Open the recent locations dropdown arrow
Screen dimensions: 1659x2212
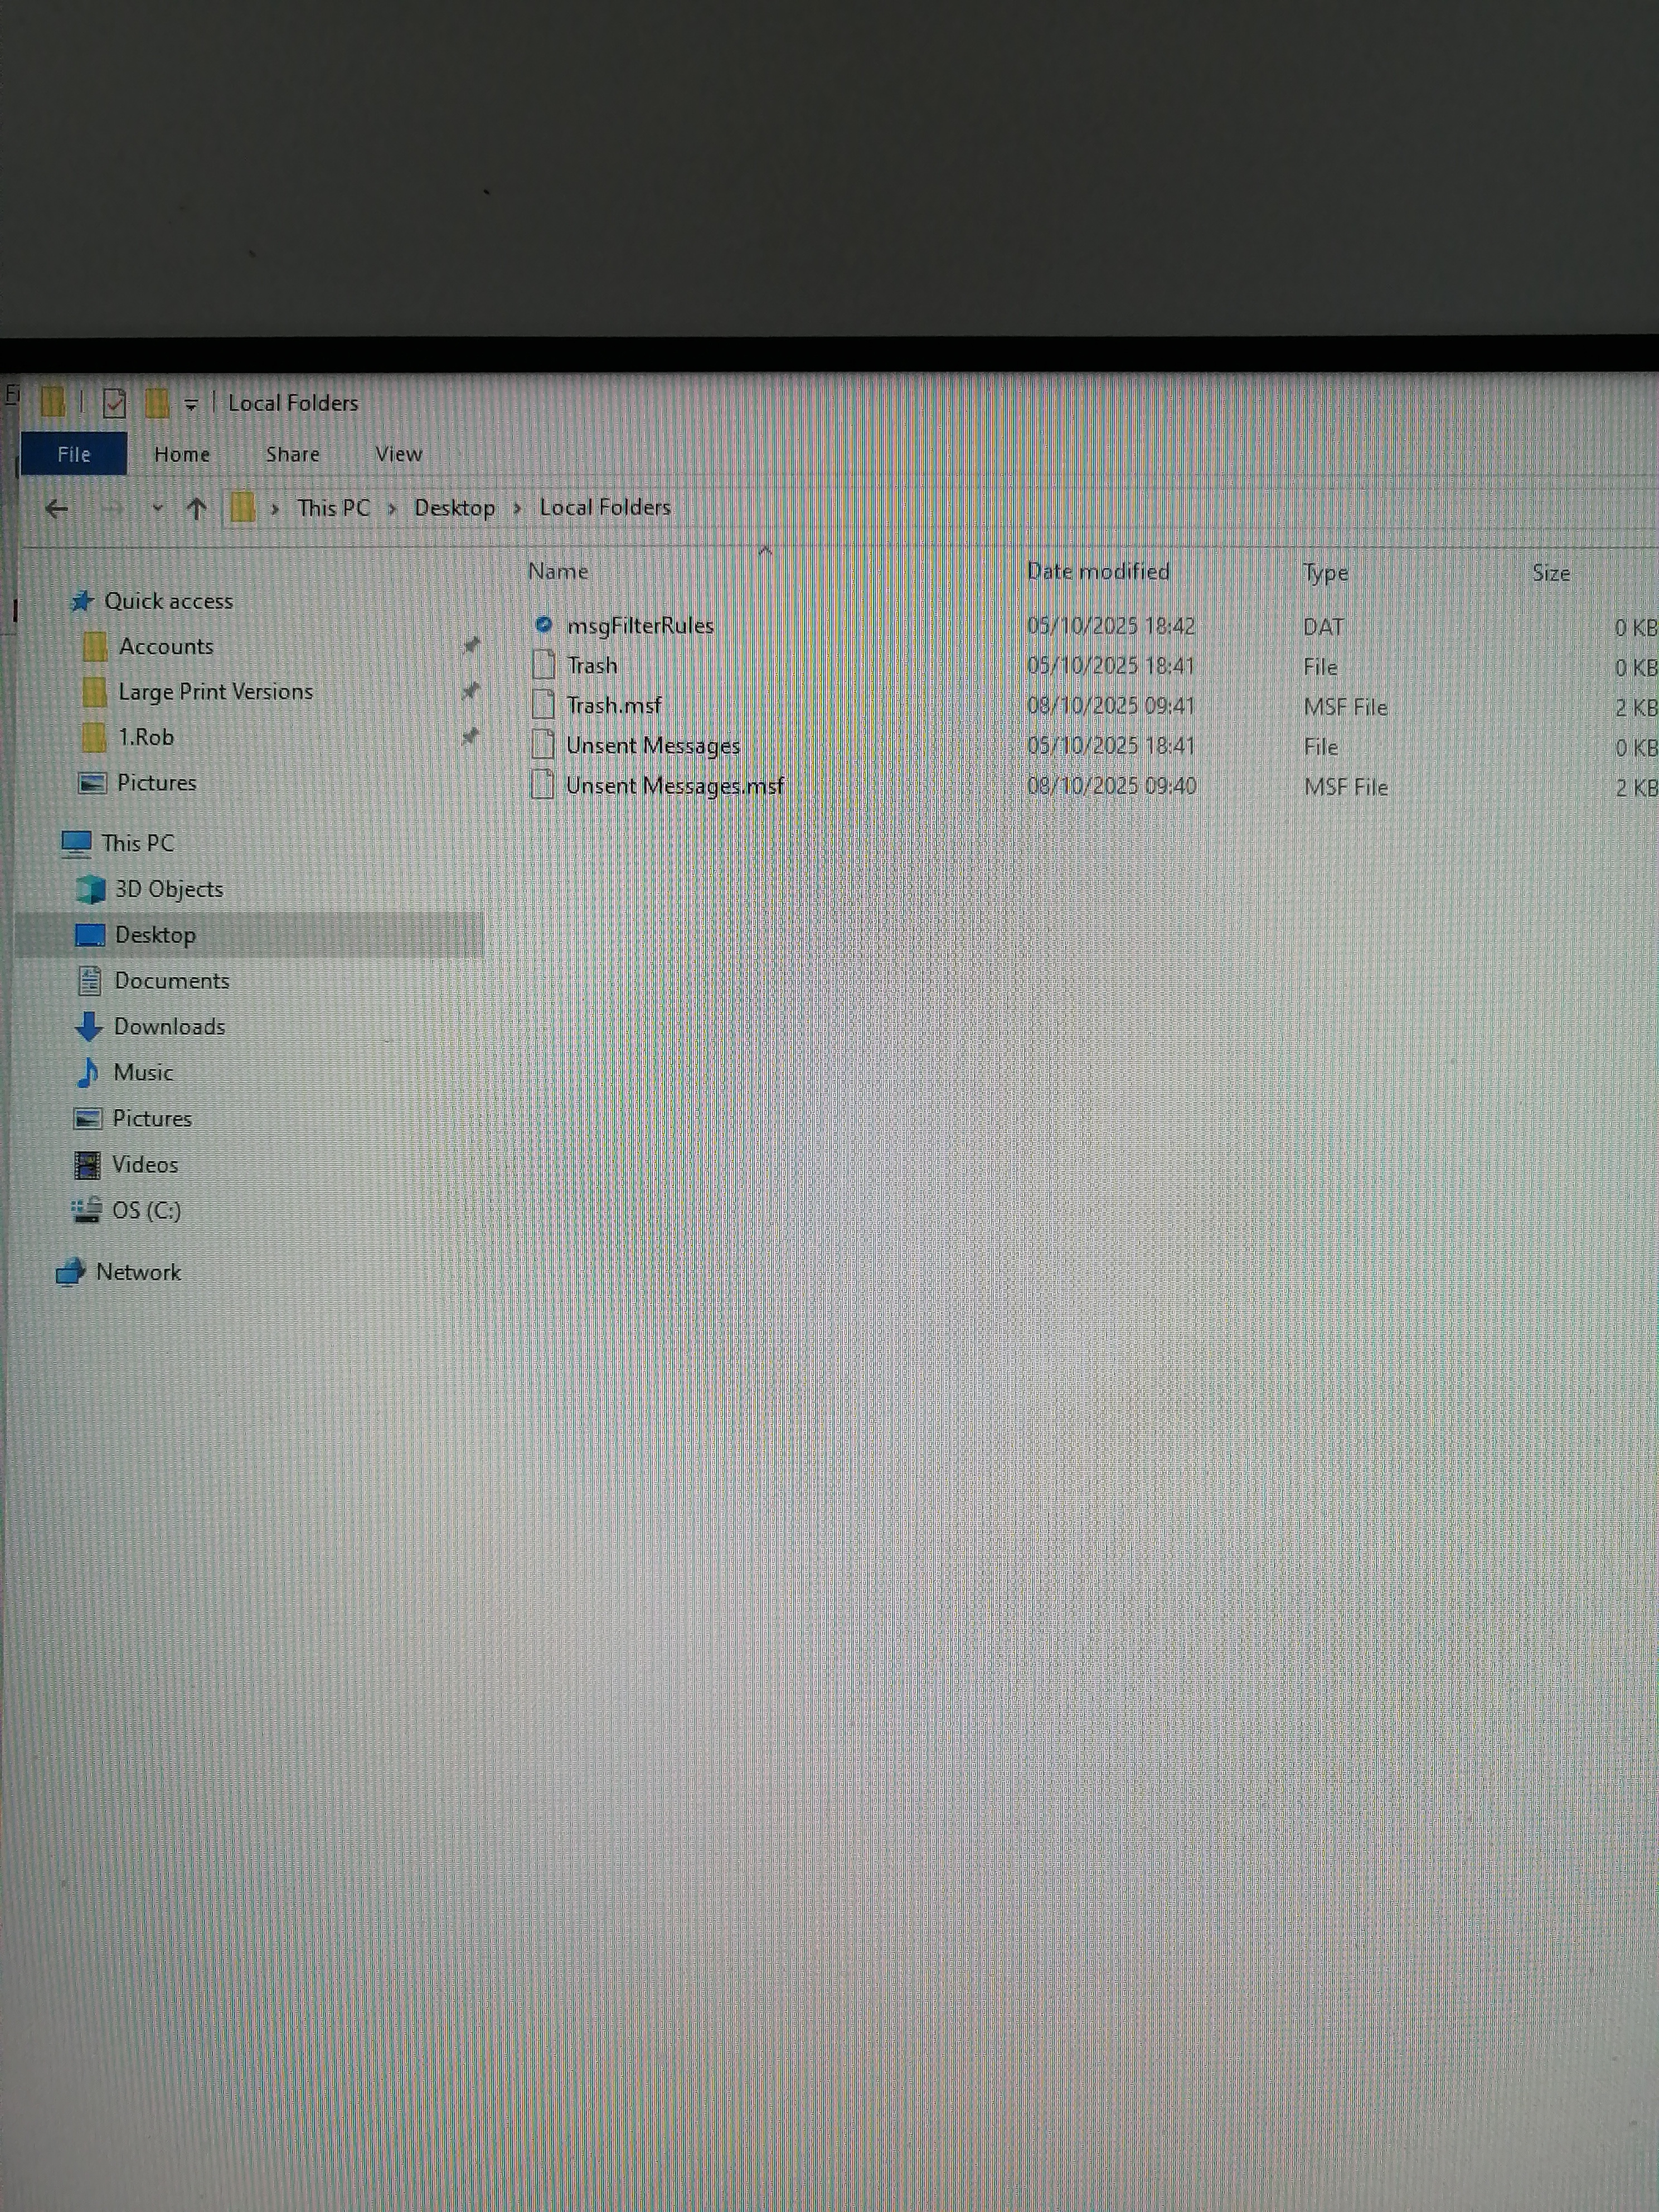tap(157, 508)
